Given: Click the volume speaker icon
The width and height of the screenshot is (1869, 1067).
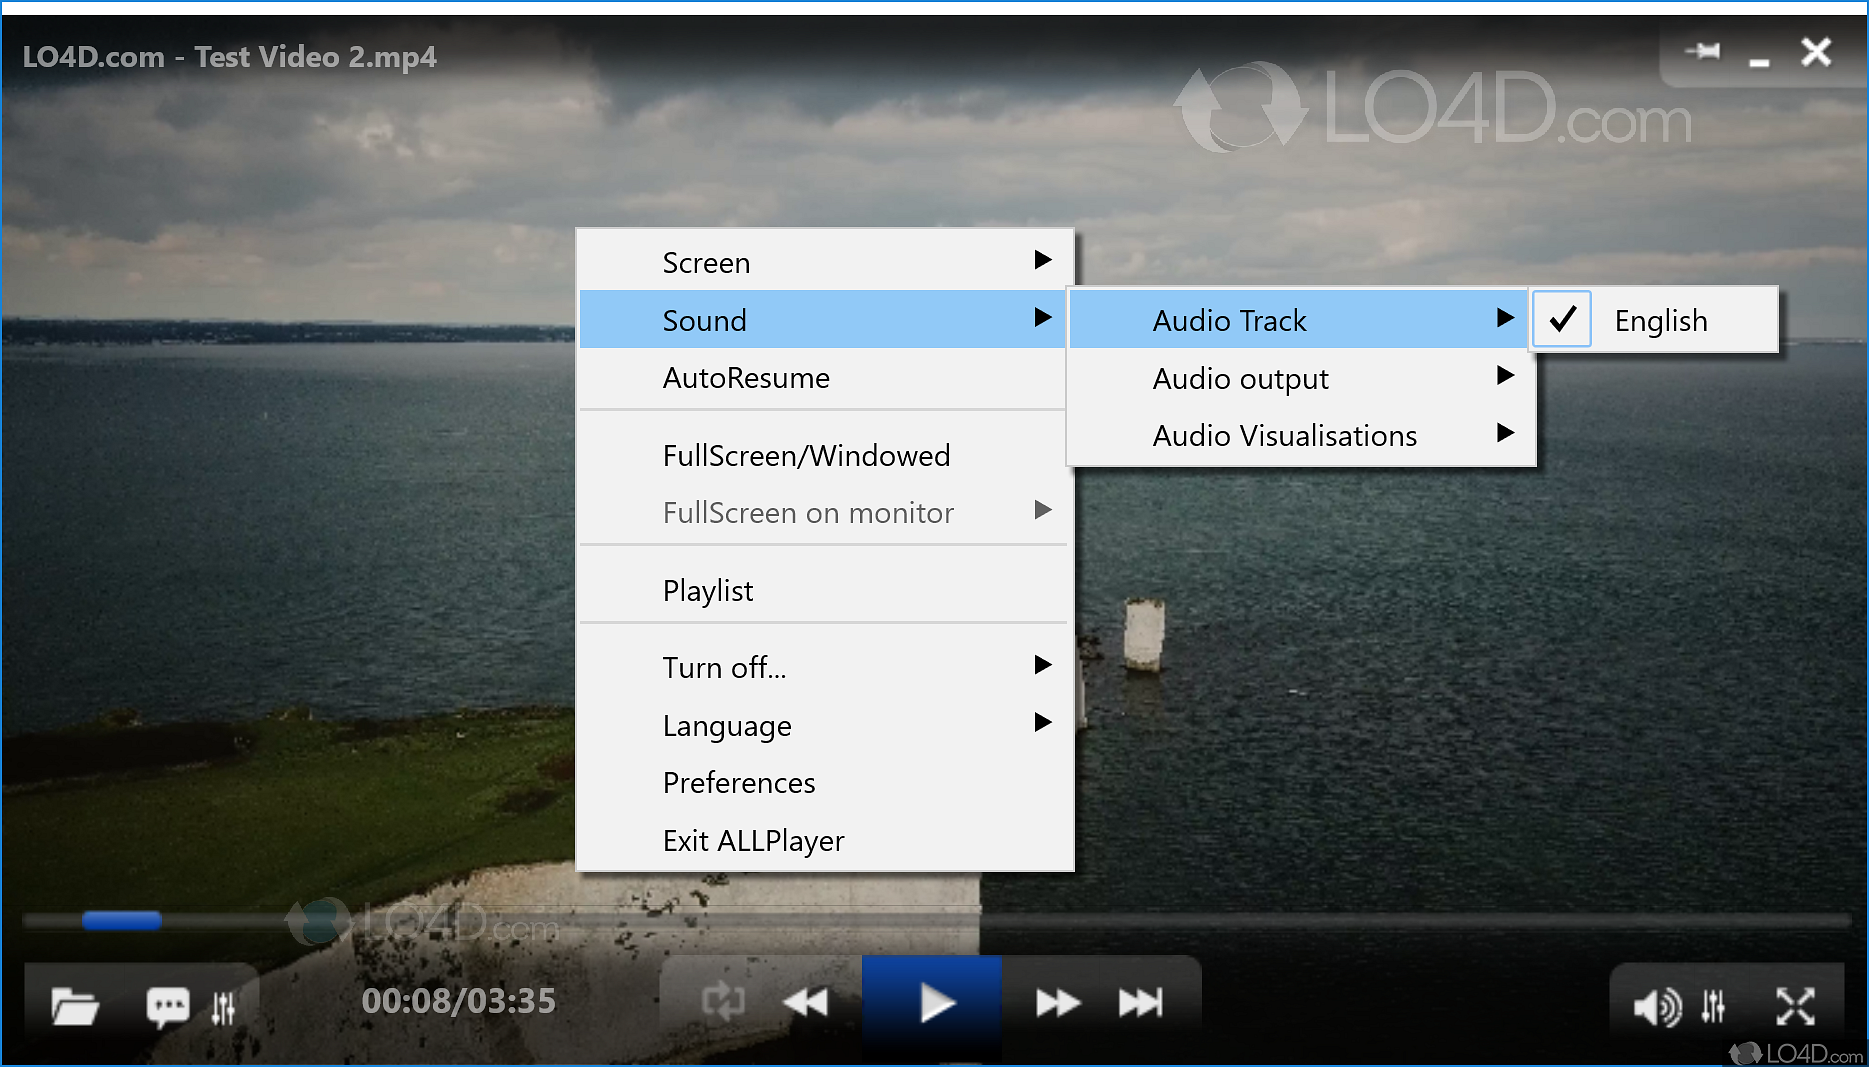Looking at the screenshot, I should coord(1658,1005).
